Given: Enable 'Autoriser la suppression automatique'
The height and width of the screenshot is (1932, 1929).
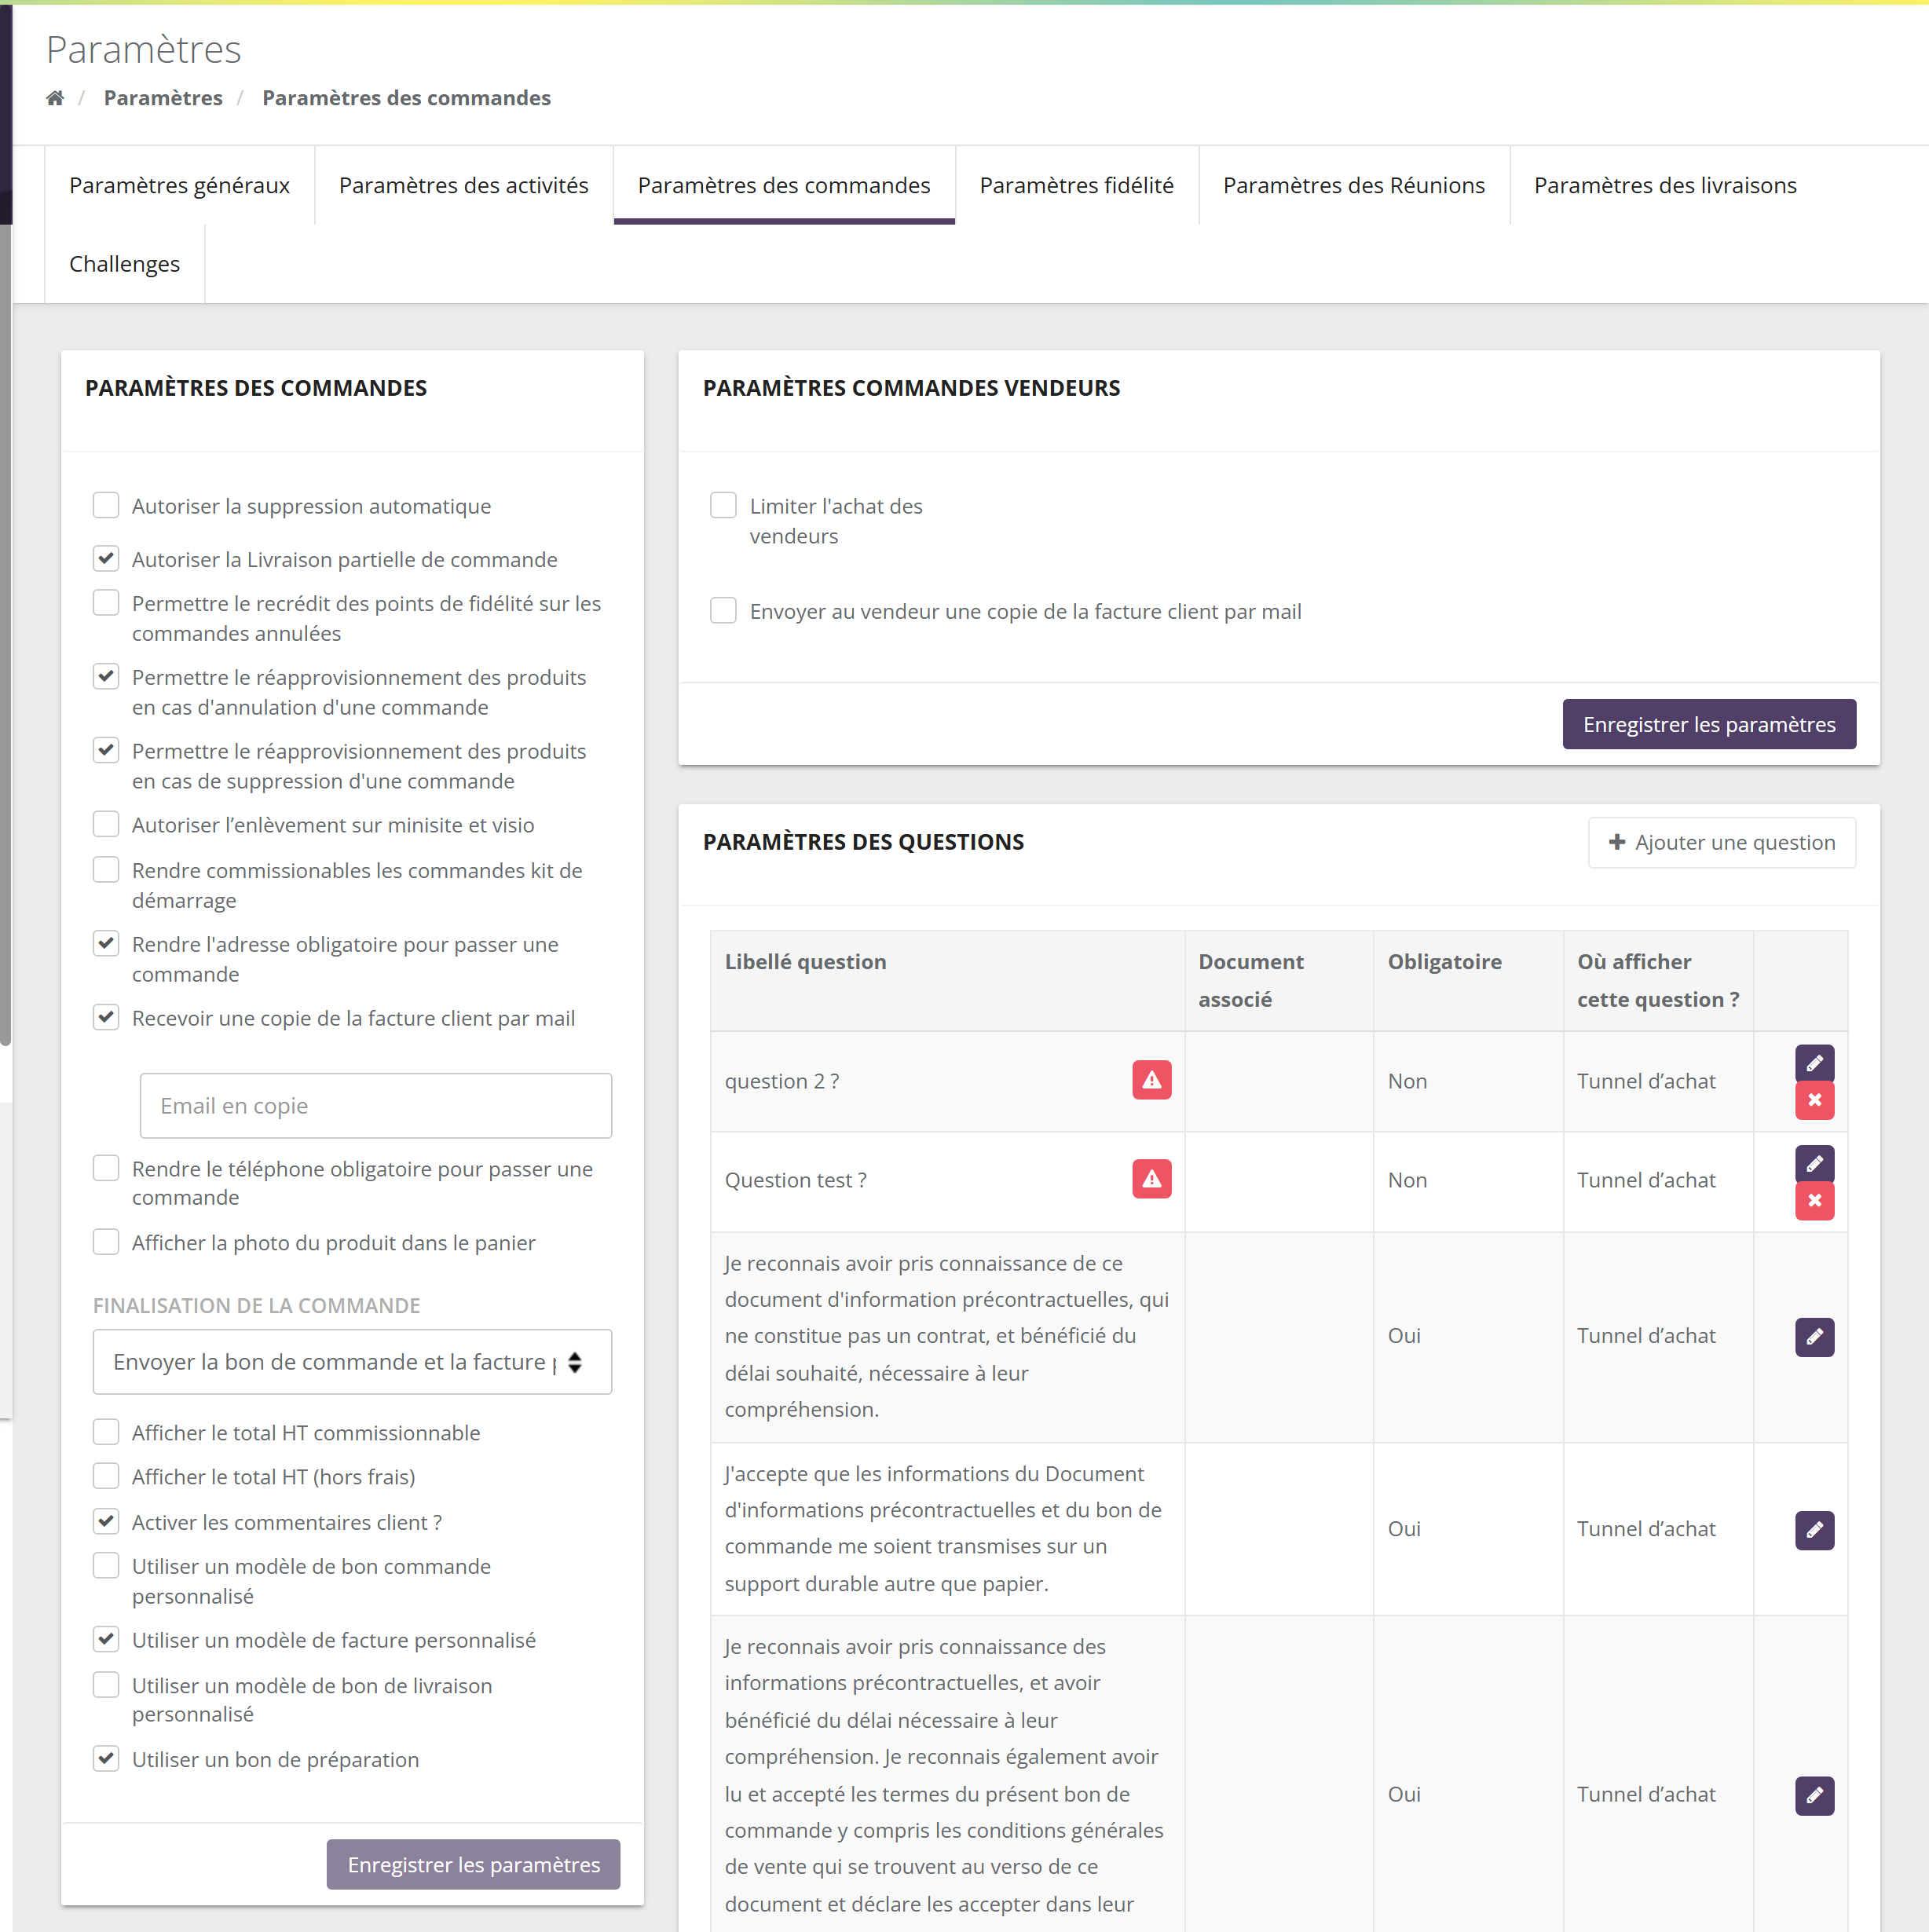Looking at the screenshot, I should click(x=106, y=505).
